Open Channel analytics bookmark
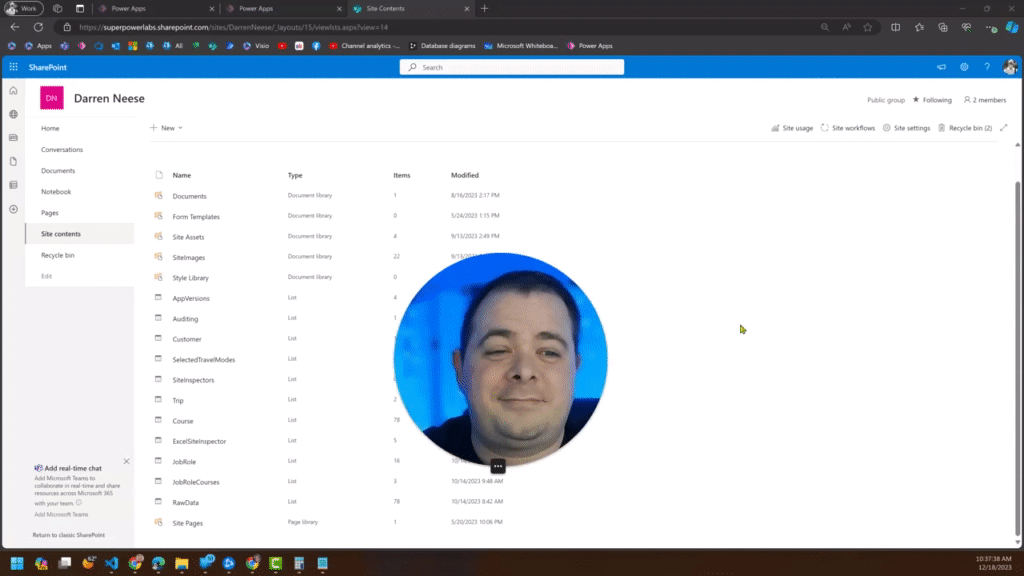Image resolution: width=1024 pixels, height=576 pixels. point(365,46)
